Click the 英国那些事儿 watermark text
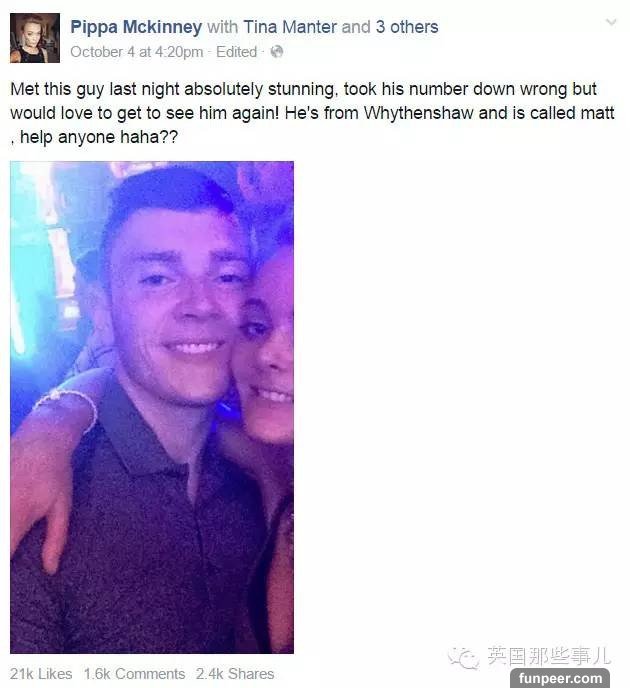This screenshot has height=688, width=630. click(548, 656)
